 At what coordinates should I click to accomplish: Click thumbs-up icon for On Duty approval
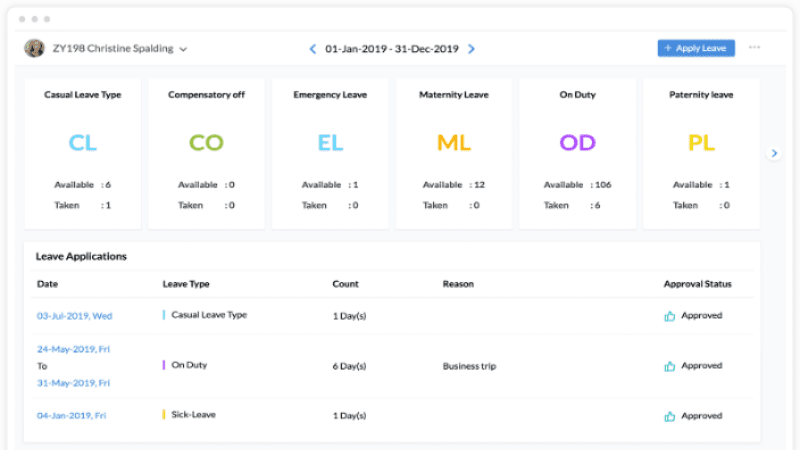[670, 366]
